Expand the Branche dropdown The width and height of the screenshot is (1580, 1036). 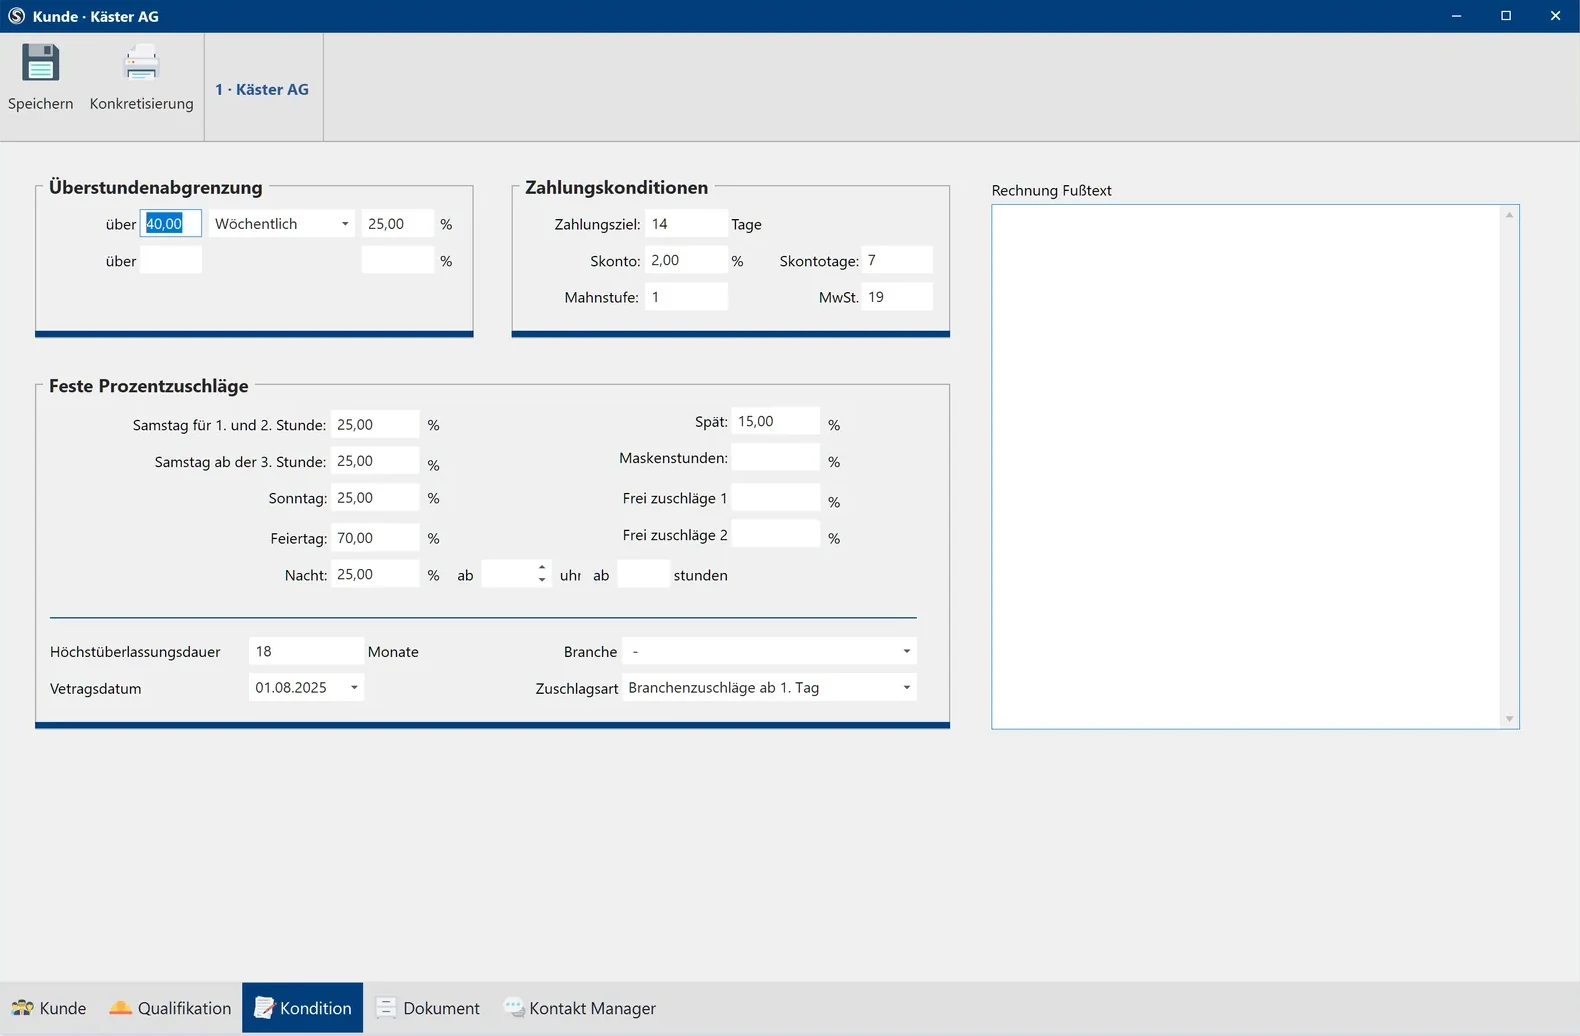click(907, 651)
